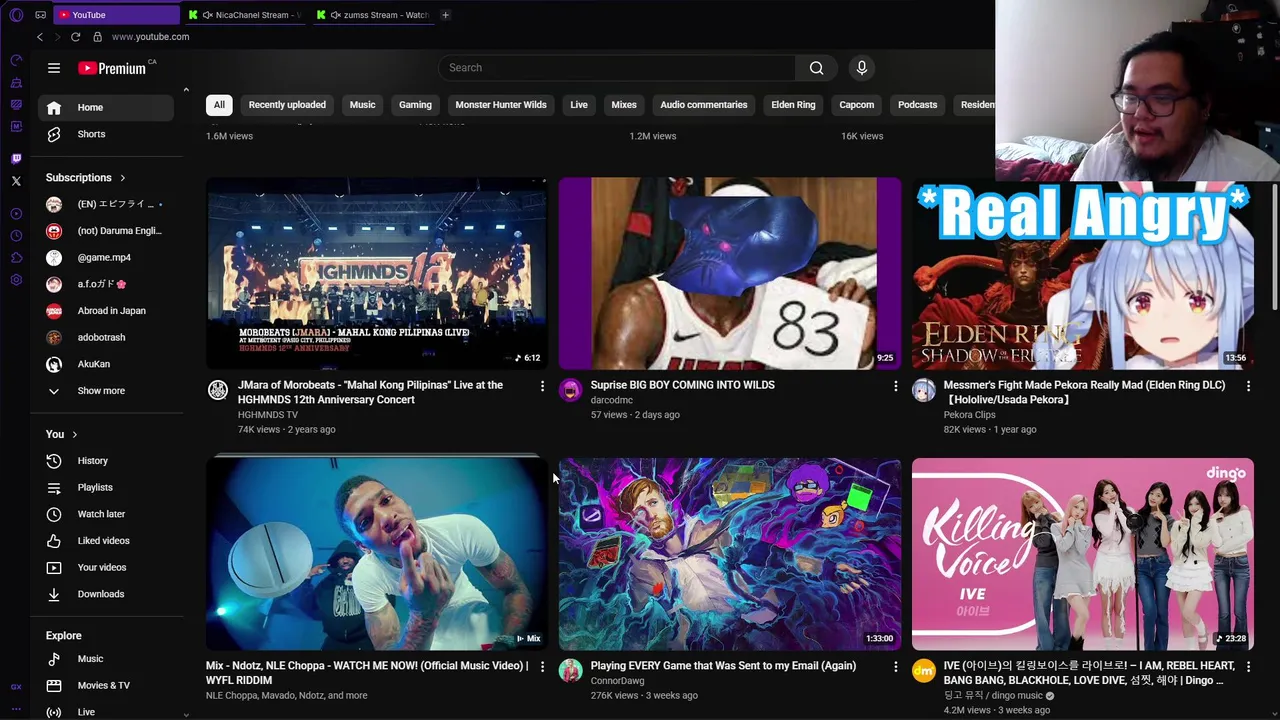Click HGHMNDS TV channel avatar
The height and width of the screenshot is (720, 1280).
pos(217,390)
